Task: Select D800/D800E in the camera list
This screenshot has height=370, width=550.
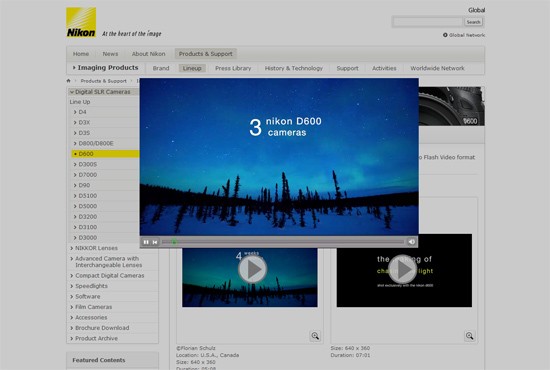Action: pyautogui.click(x=96, y=143)
